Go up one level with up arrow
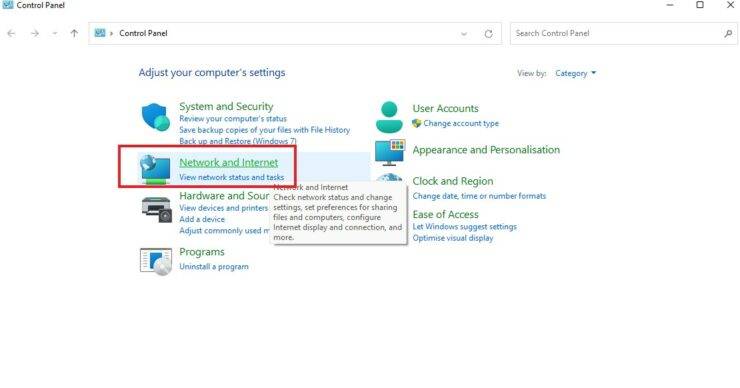Viewport: 740px width, 388px height. 74,34
